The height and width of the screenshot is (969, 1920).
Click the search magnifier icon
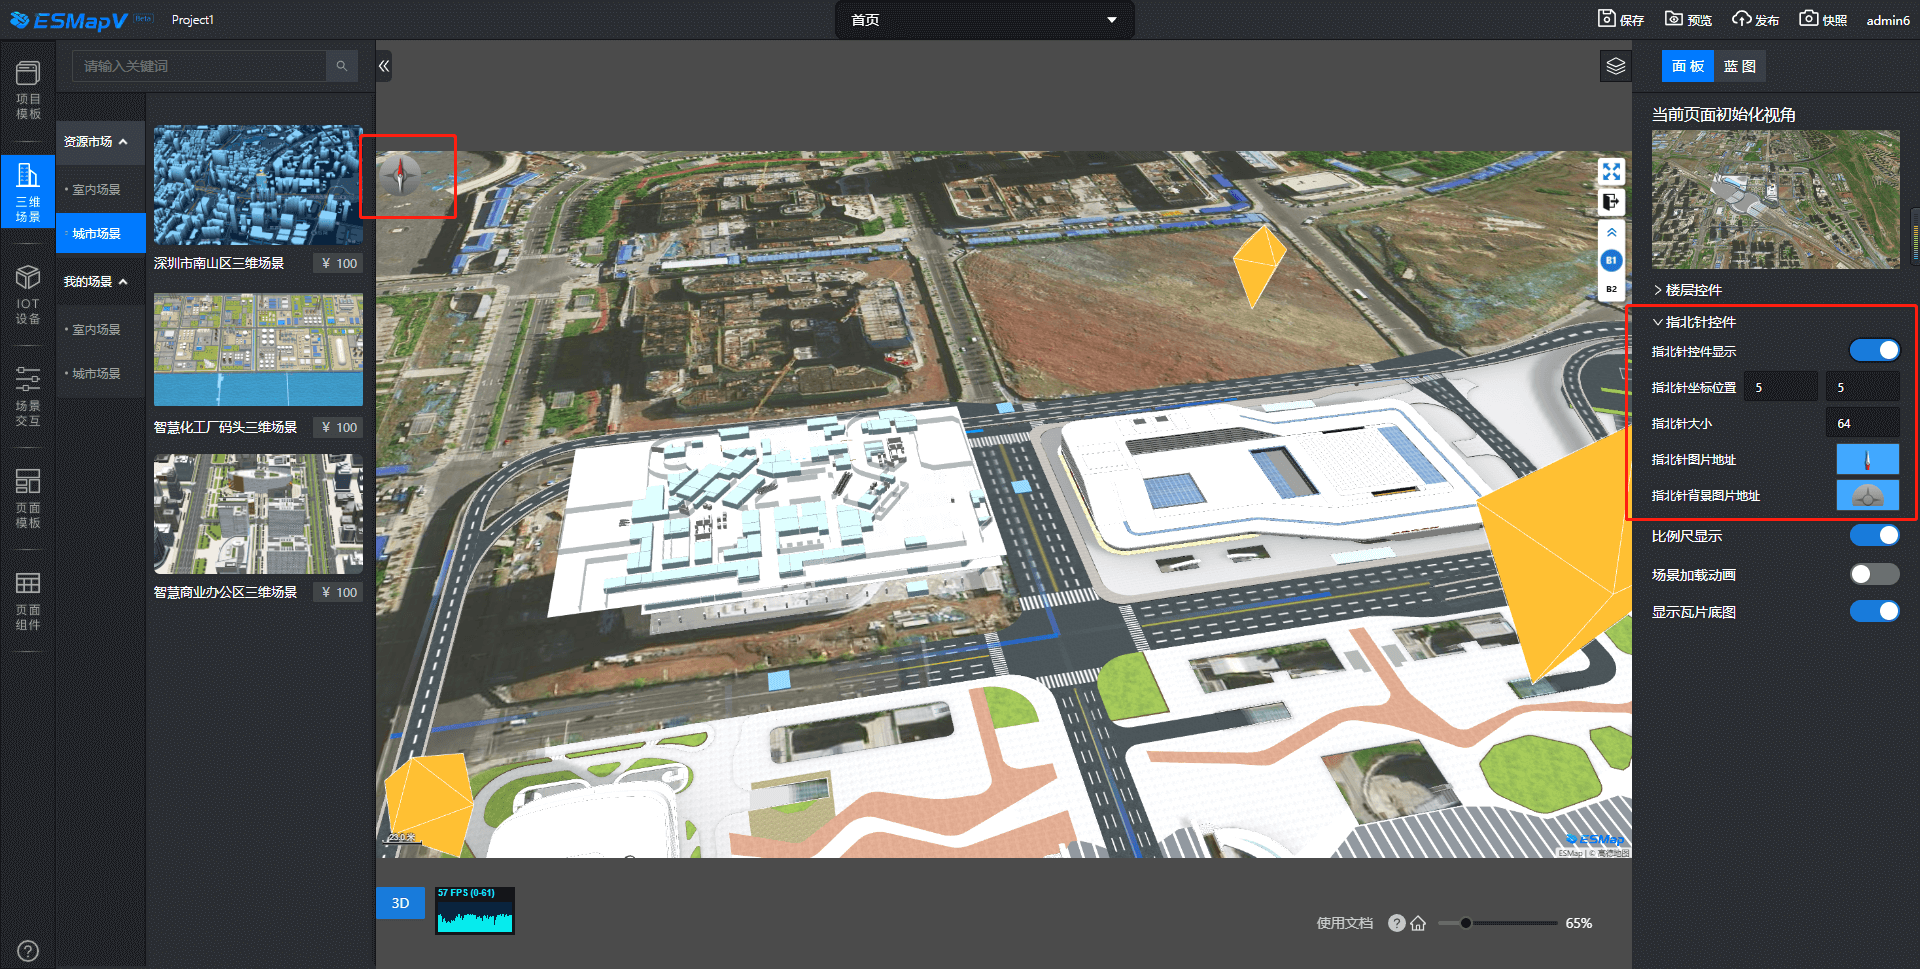(x=342, y=66)
